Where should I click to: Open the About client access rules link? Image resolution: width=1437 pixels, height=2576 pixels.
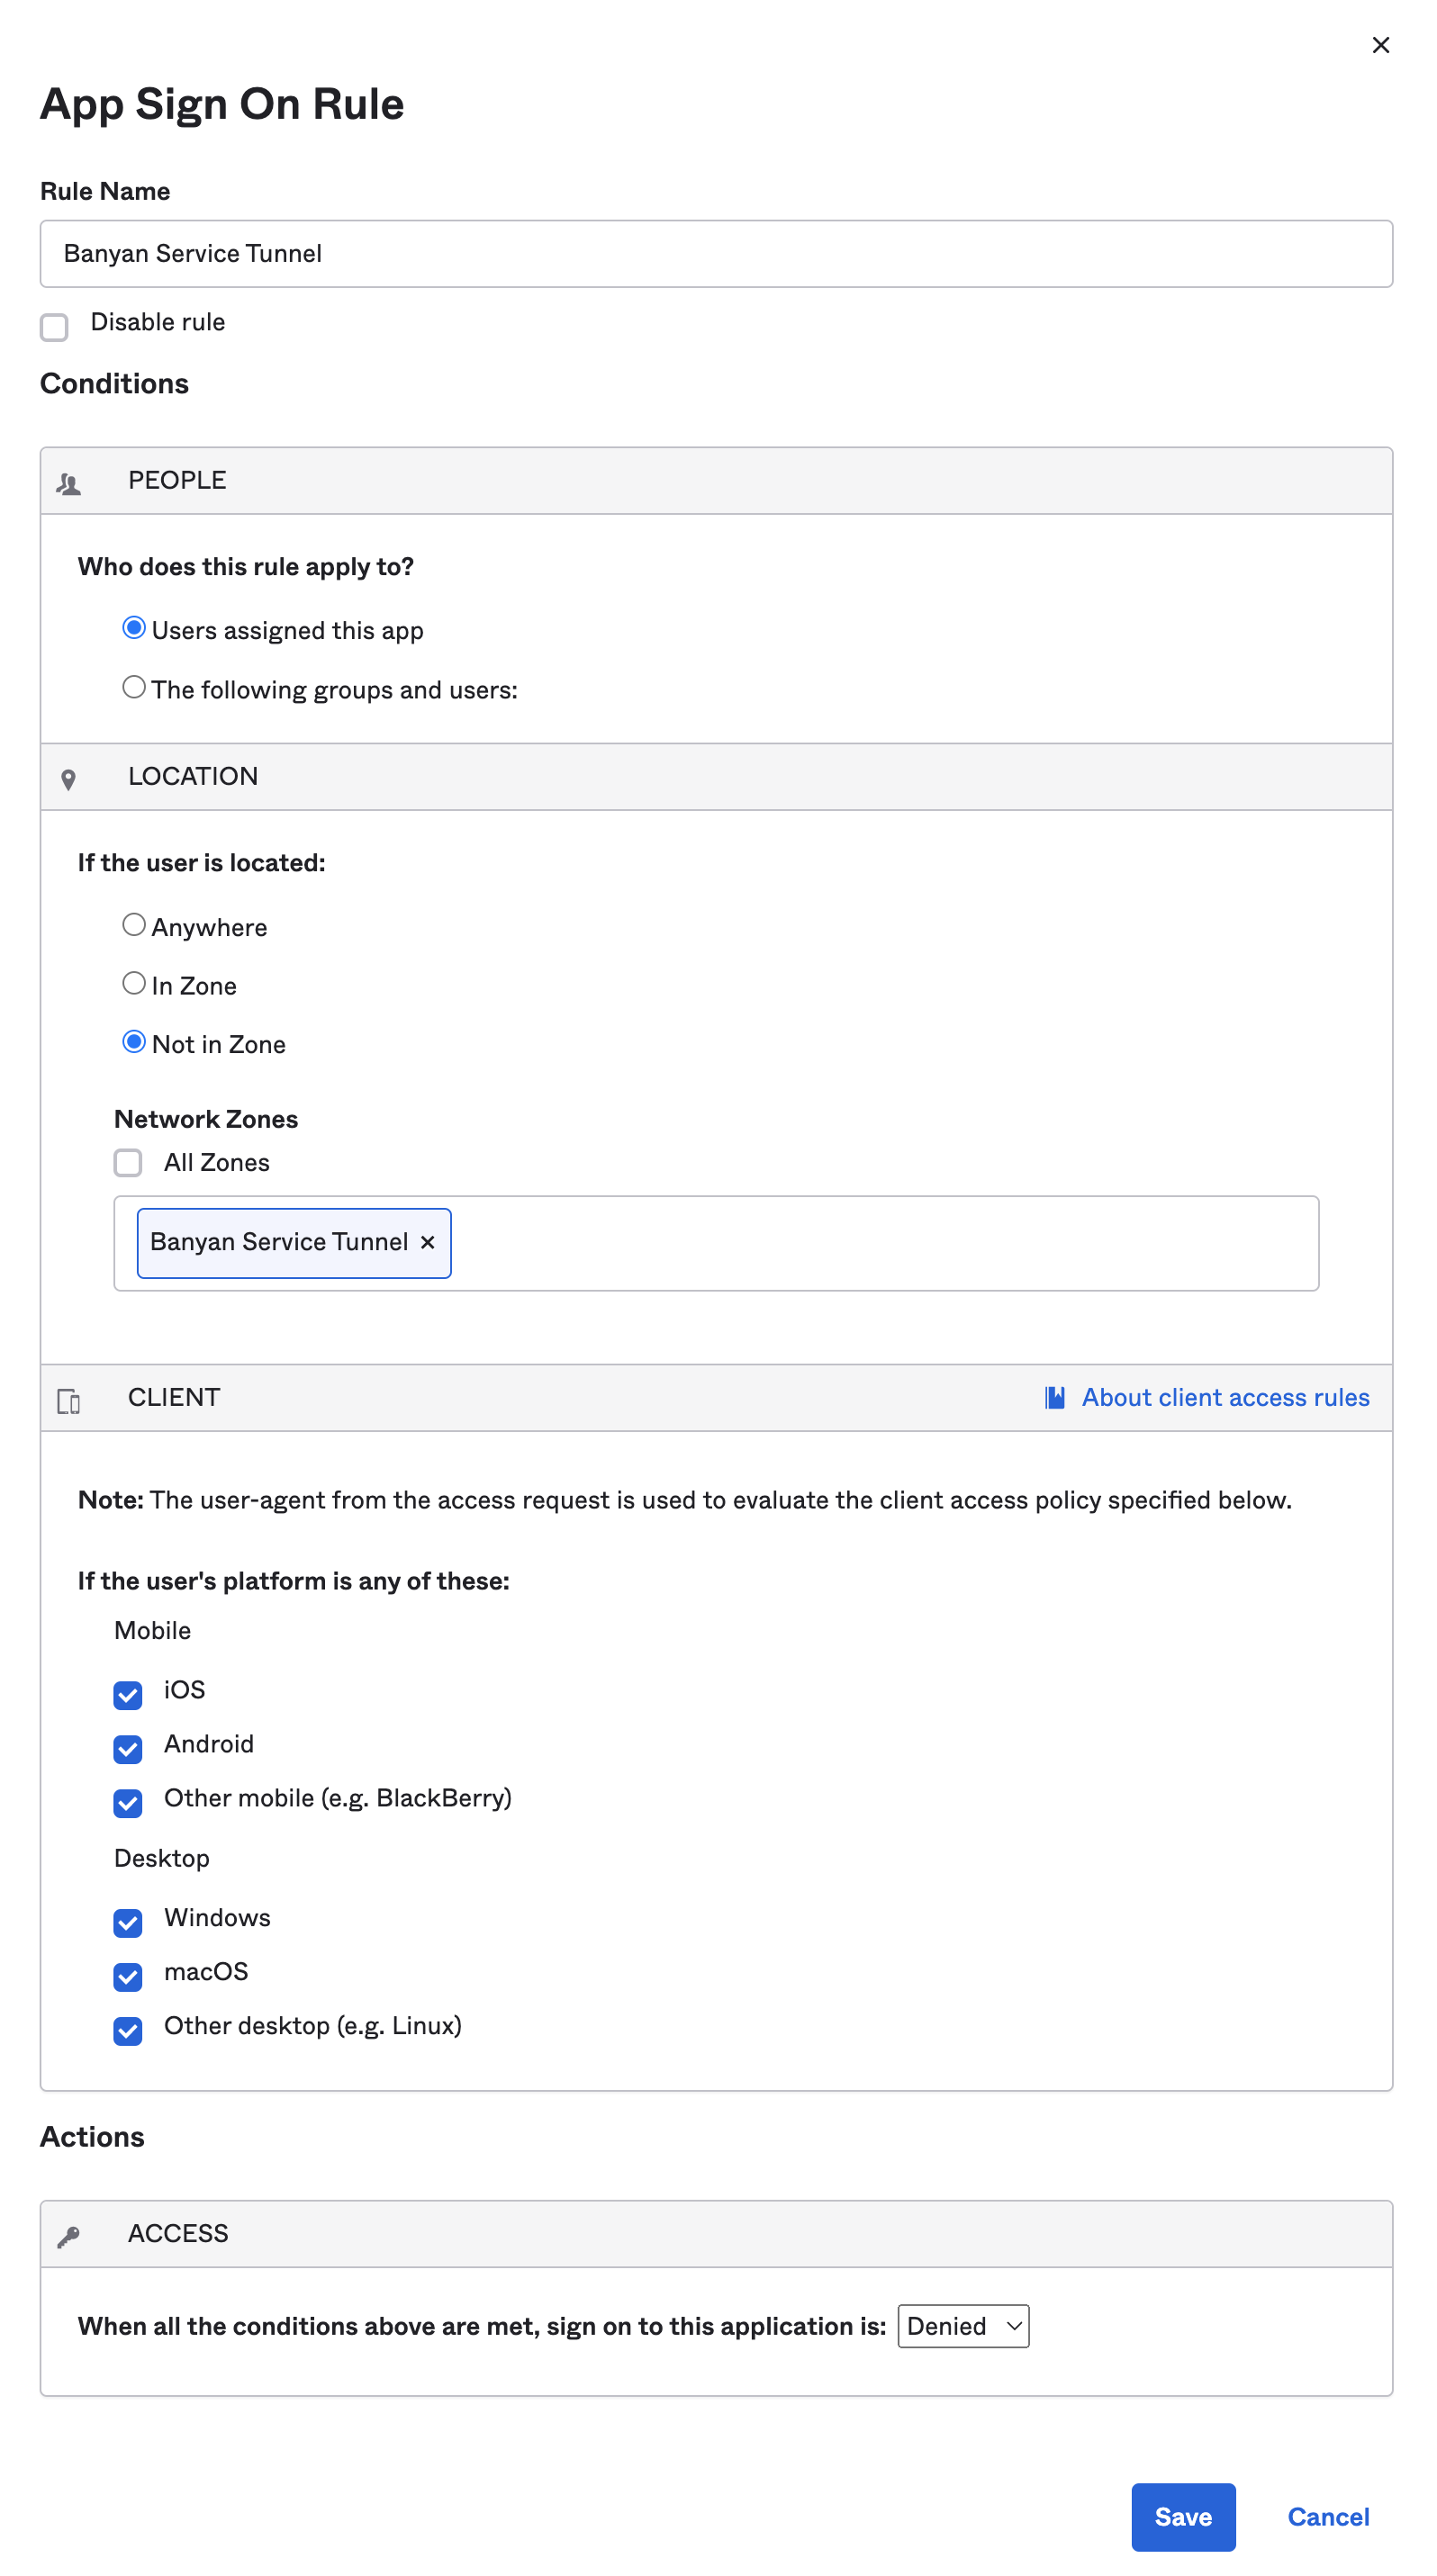click(x=1225, y=1397)
